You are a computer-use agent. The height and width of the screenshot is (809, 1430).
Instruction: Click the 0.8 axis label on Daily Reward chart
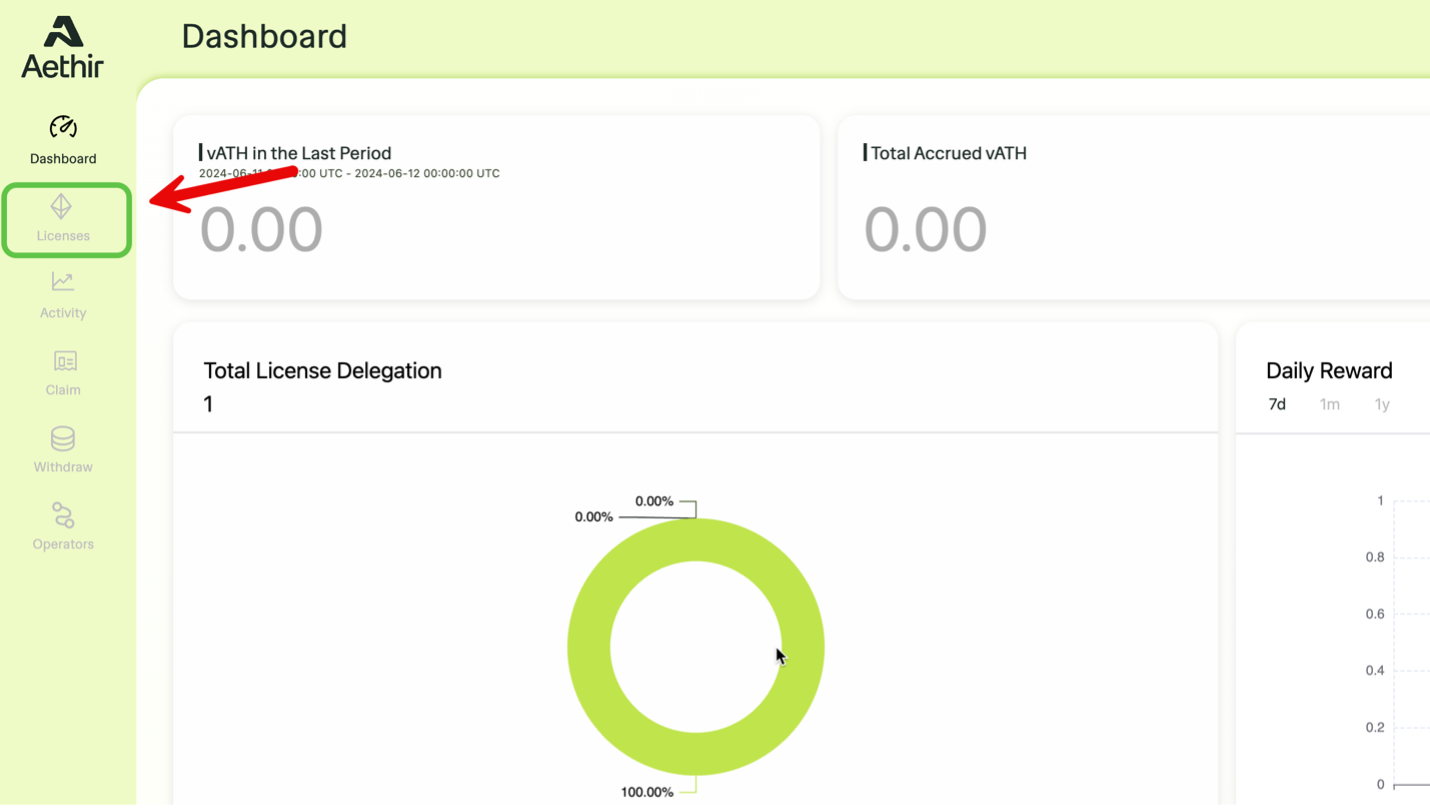click(x=1375, y=557)
